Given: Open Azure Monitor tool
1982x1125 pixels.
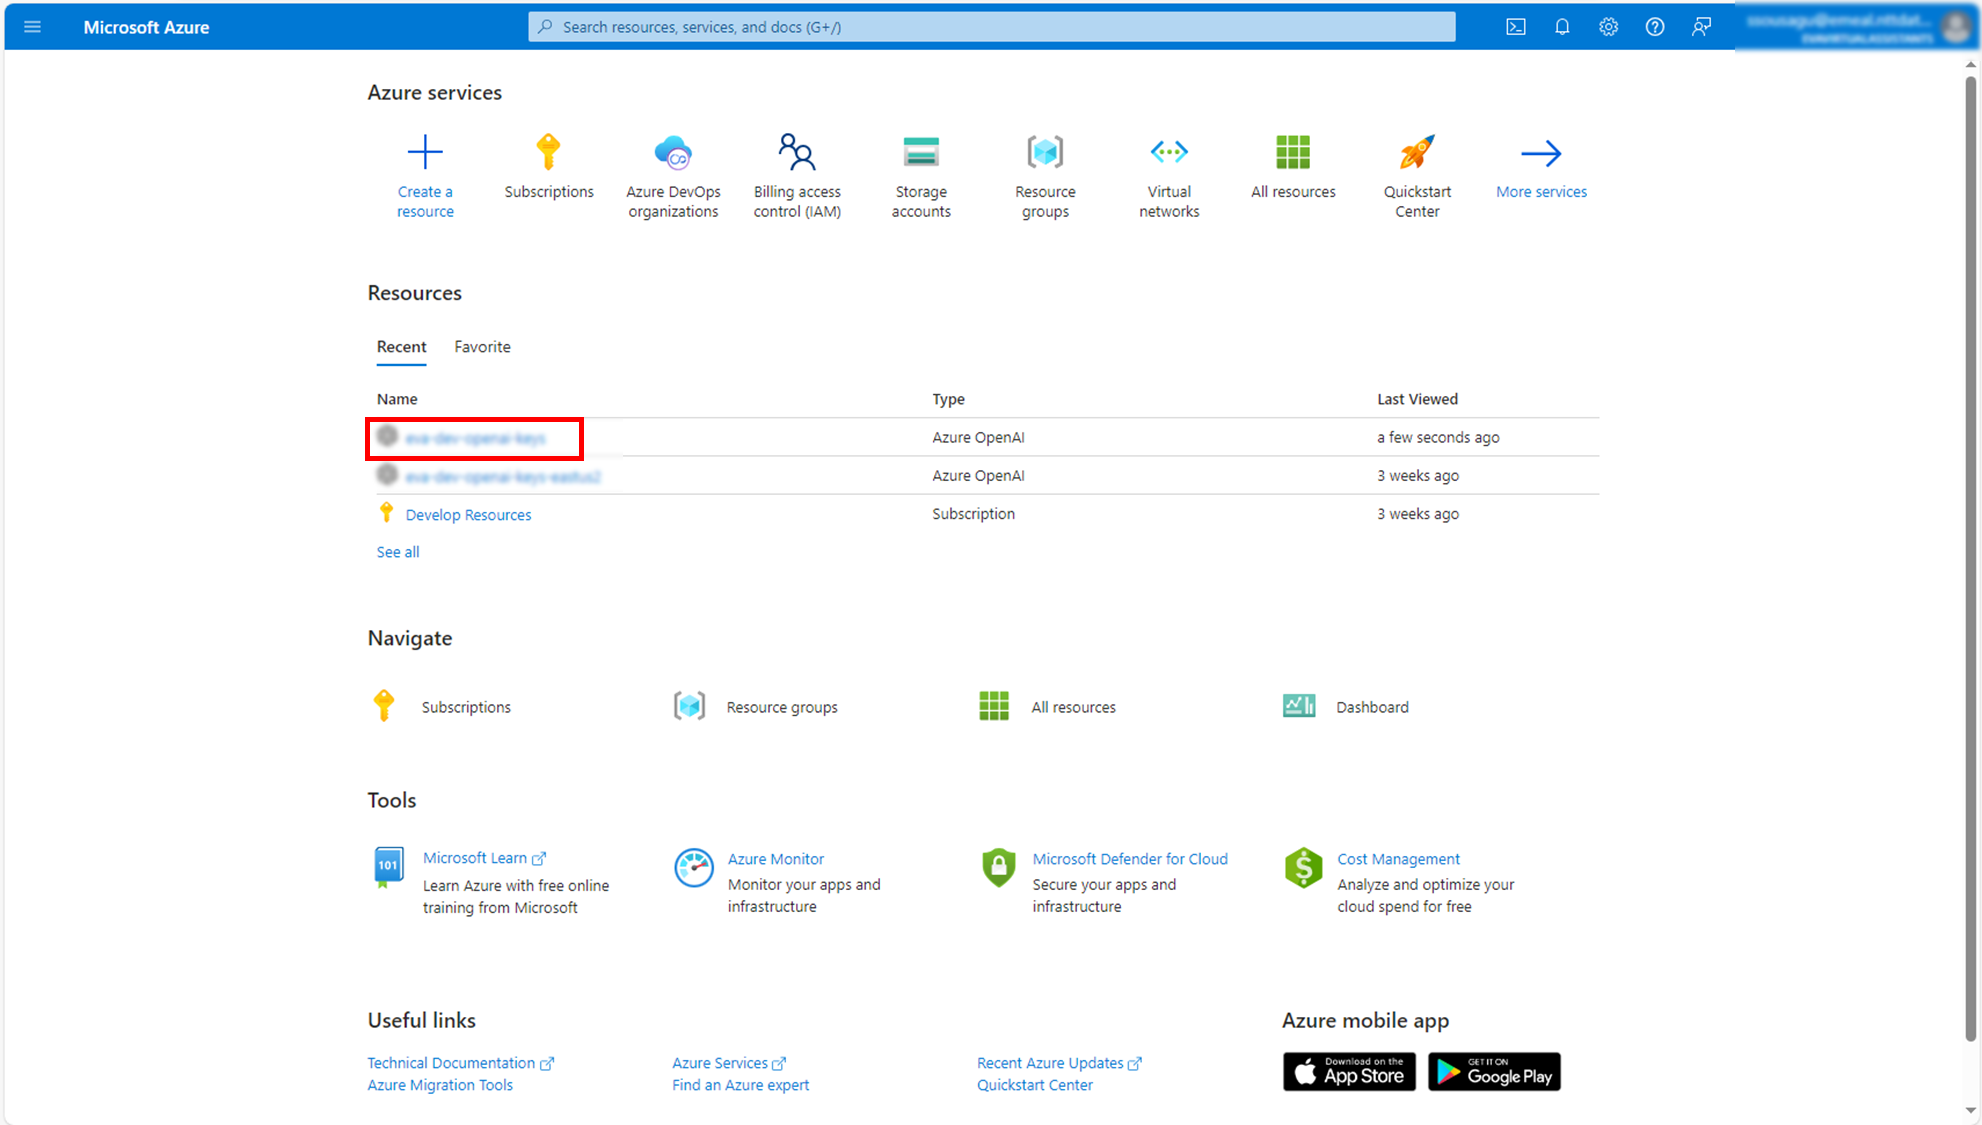Looking at the screenshot, I should click(776, 859).
